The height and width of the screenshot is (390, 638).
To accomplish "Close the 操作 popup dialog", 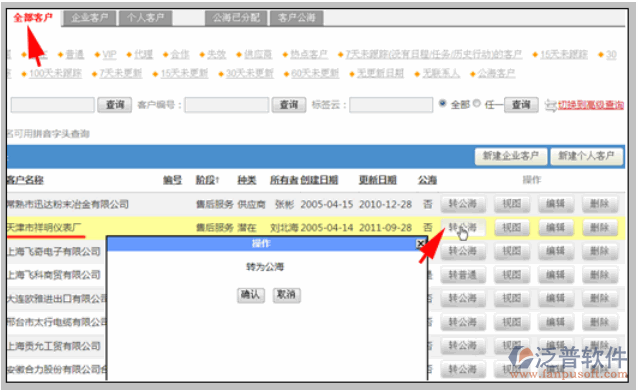I will [x=420, y=243].
